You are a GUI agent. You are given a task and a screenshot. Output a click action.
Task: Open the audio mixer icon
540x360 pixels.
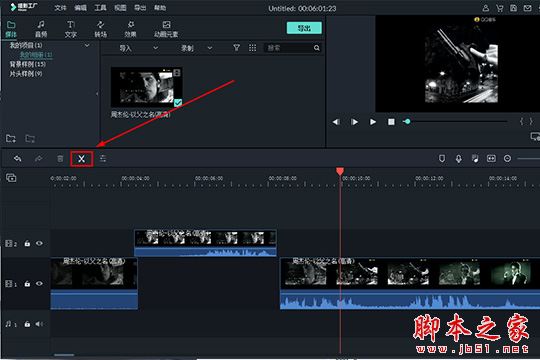coord(475,158)
